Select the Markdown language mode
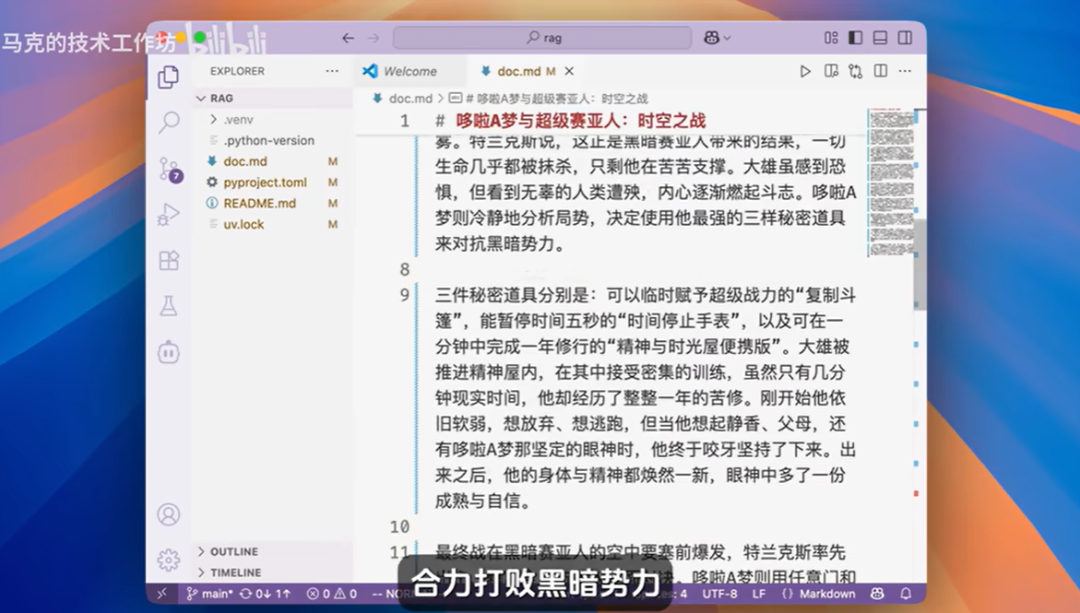 [818, 594]
